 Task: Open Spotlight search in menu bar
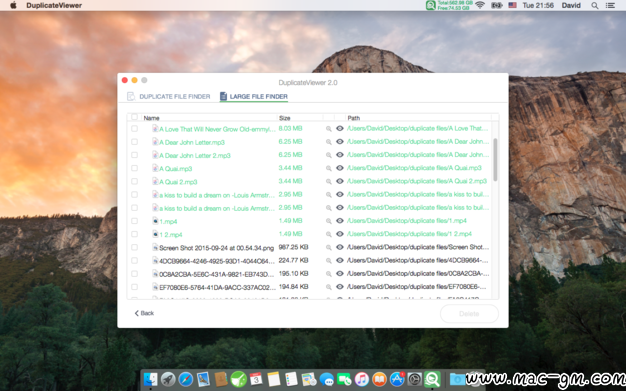(x=594, y=5)
